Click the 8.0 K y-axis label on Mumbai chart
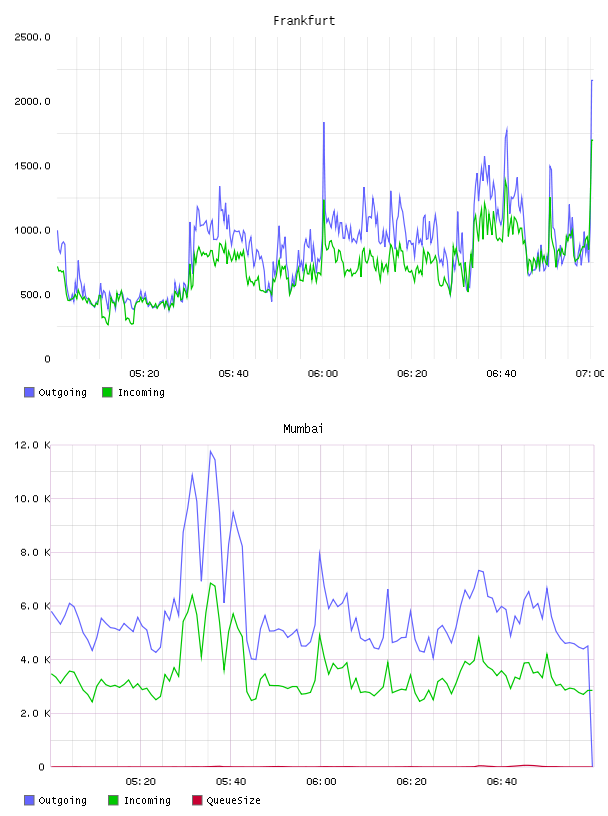Viewport: 608px width, 816px height. pos(35,552)
